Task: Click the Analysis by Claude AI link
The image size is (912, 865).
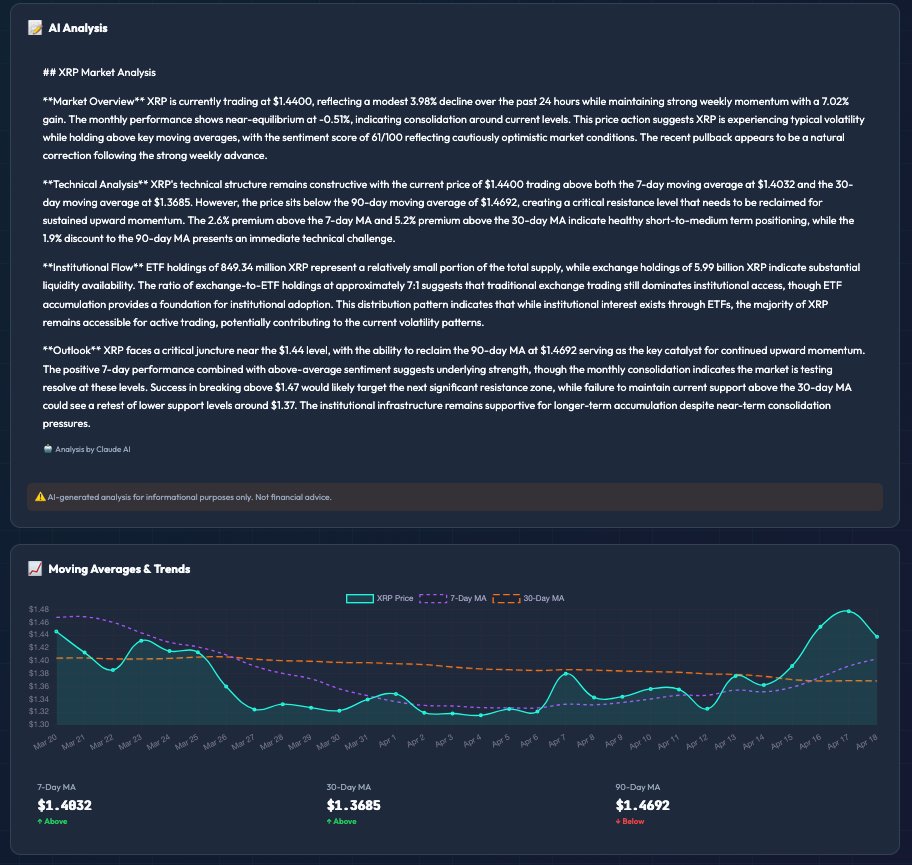Action: click(x=95, y=450)
